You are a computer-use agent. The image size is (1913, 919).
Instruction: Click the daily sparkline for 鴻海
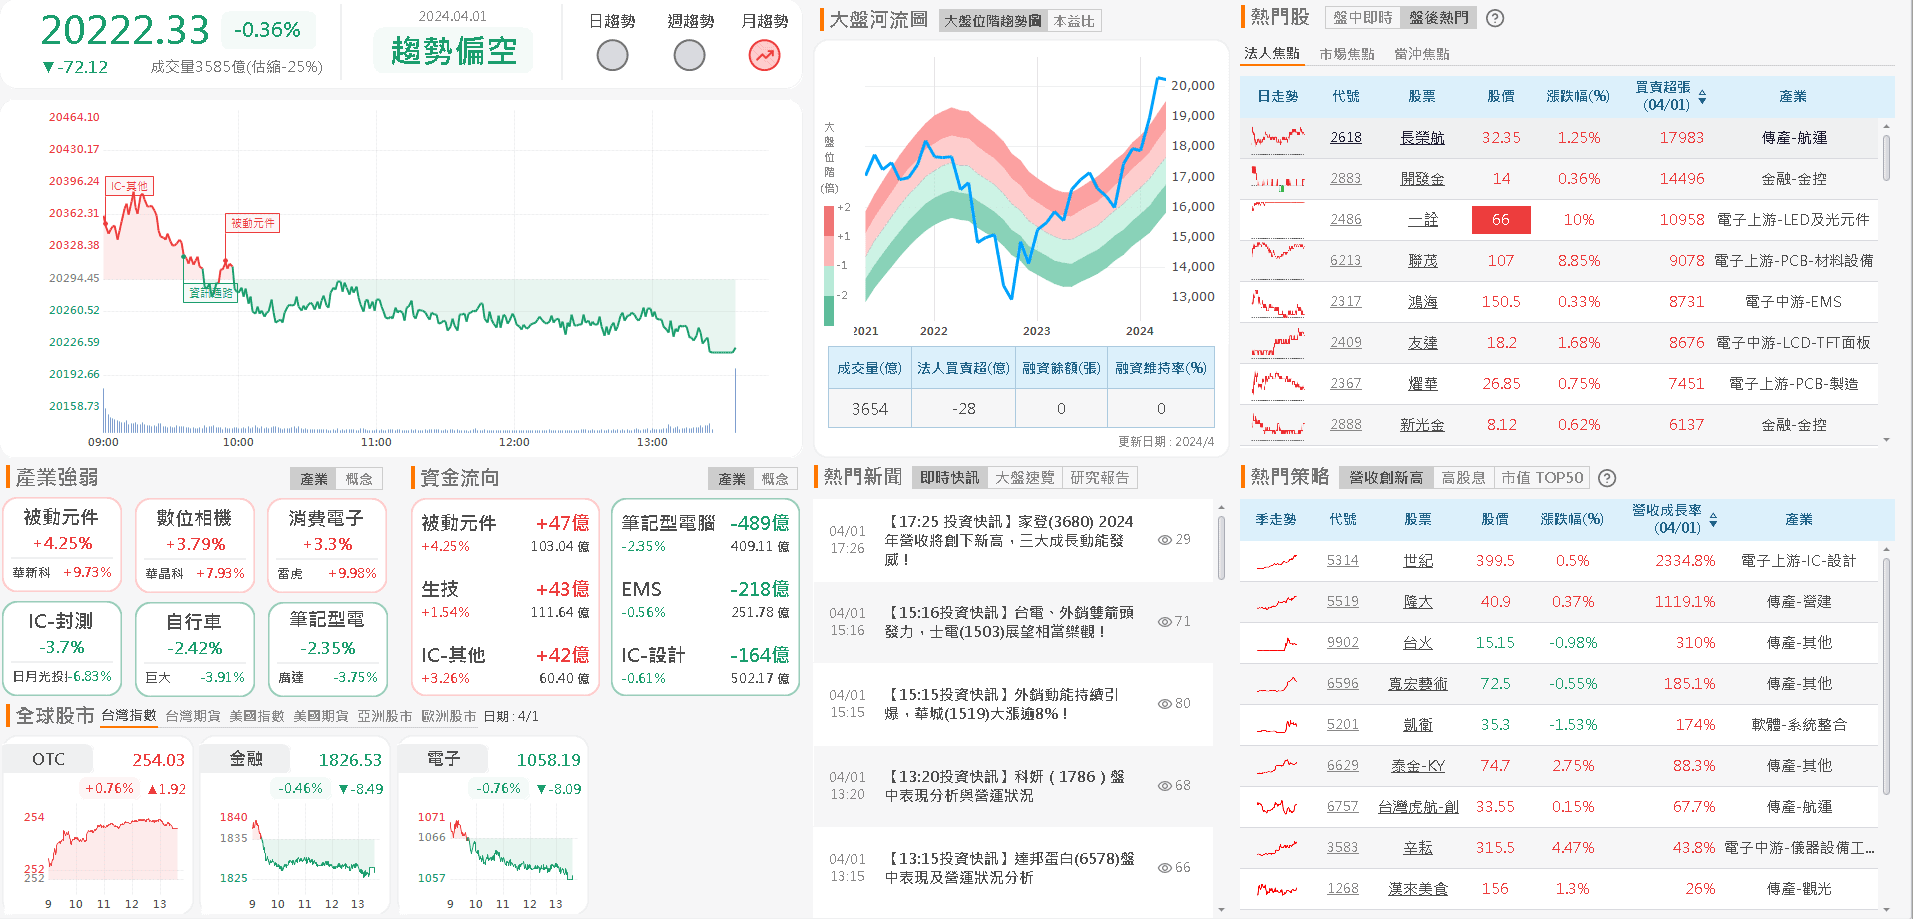coord(1278,302)
